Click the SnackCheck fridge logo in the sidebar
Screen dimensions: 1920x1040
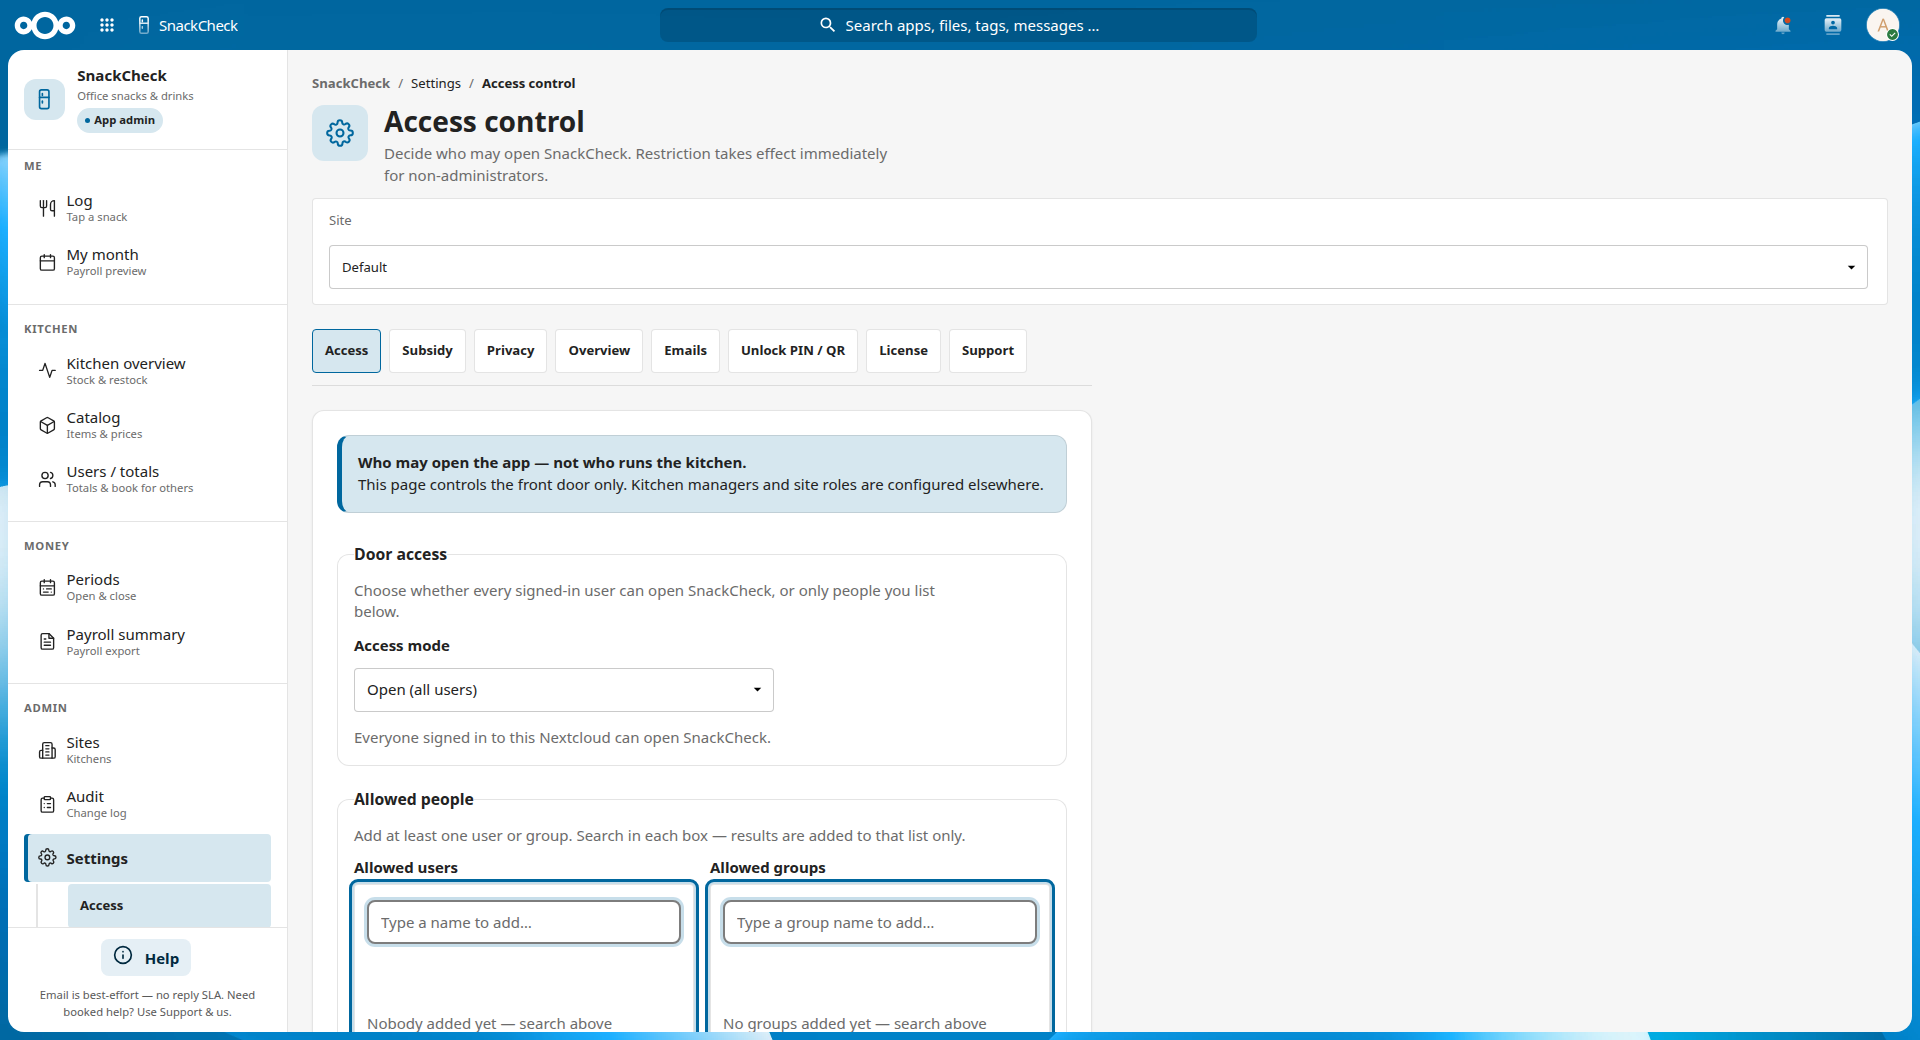pyautogui.click(x=44, y=99)
